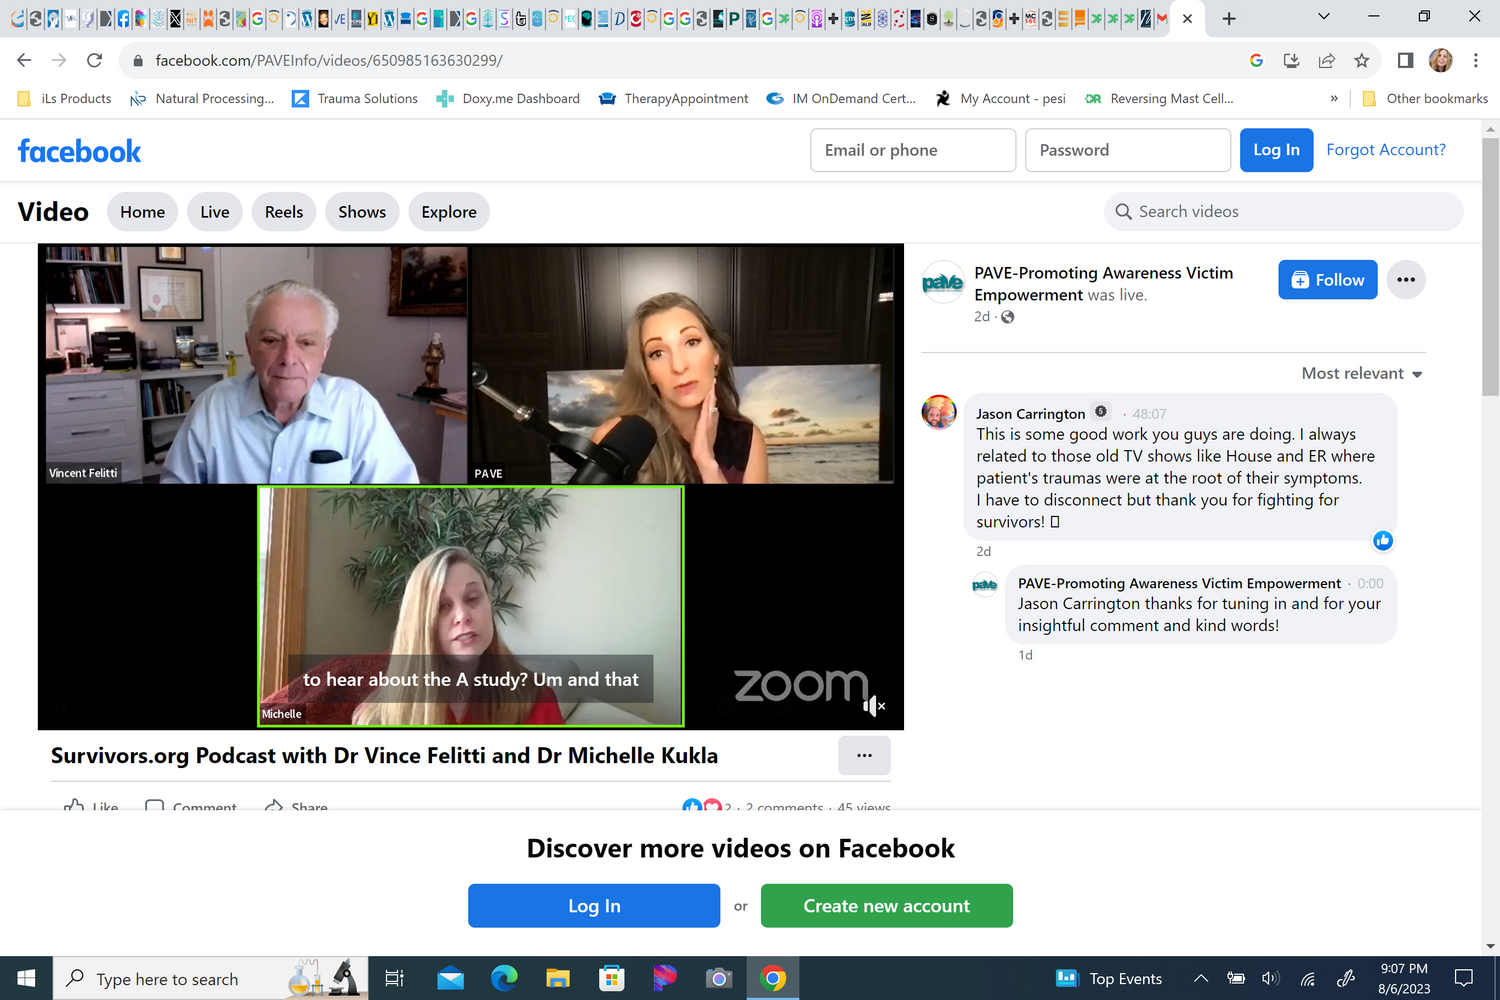The image size is (1500, 1000).
Task: Show hidden system tray icons
Action: click(x=1201, y=978)
